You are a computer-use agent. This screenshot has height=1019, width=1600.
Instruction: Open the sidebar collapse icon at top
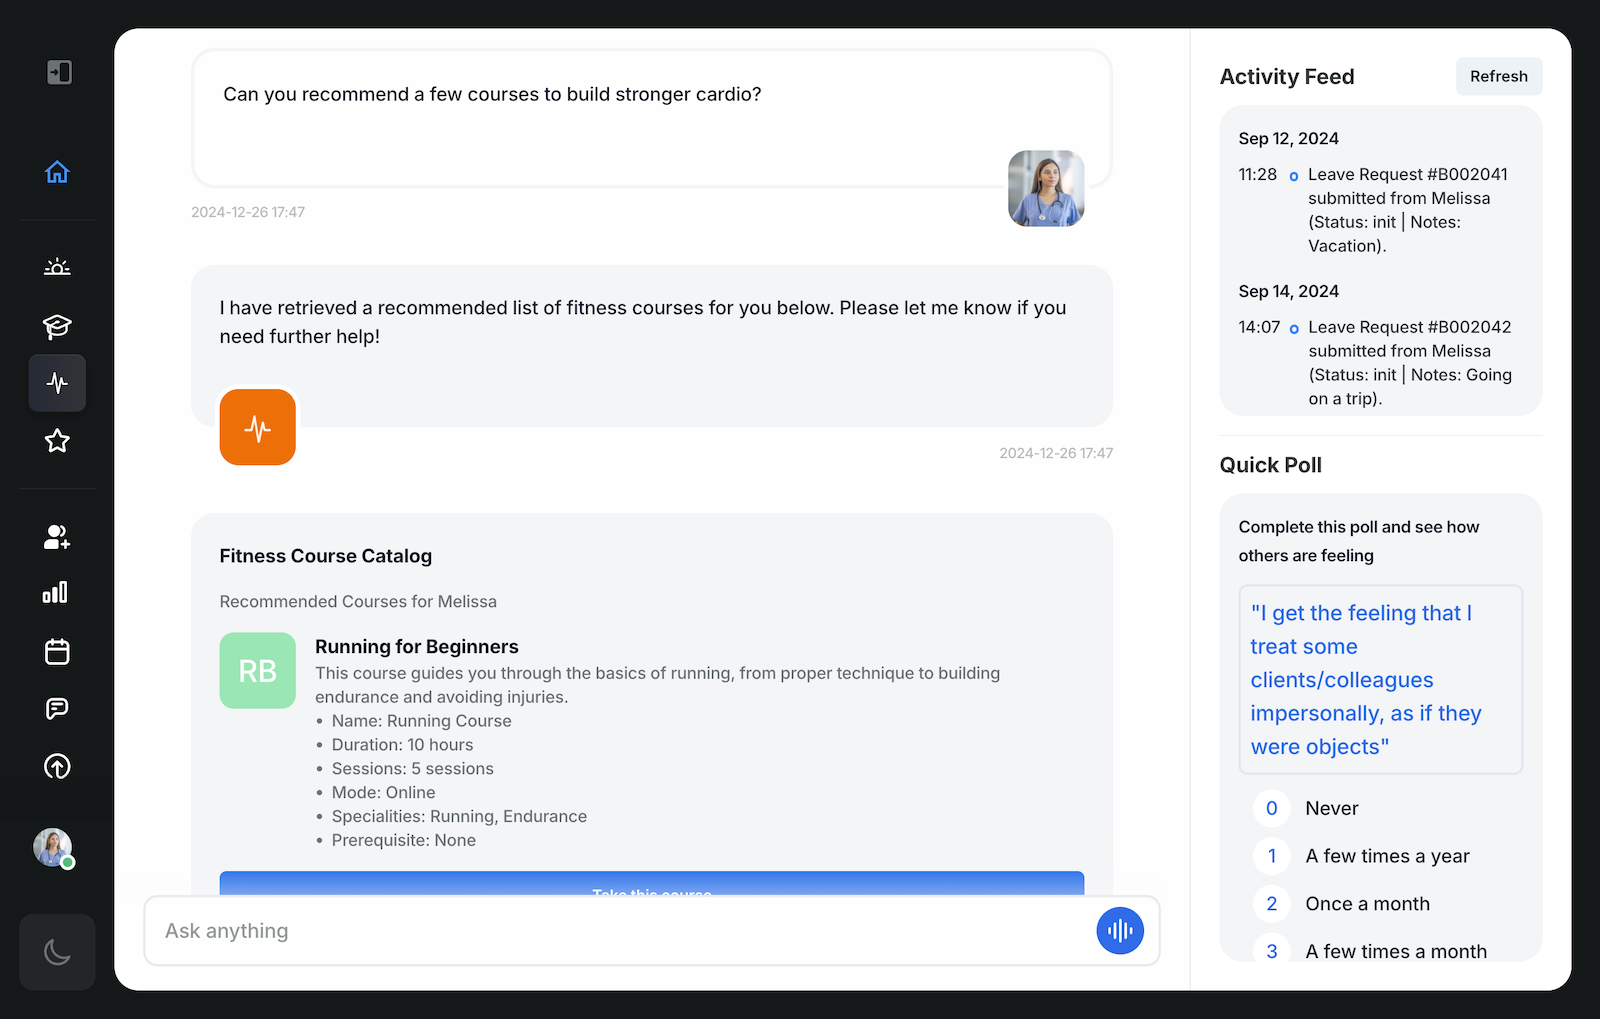pos(57,72)
